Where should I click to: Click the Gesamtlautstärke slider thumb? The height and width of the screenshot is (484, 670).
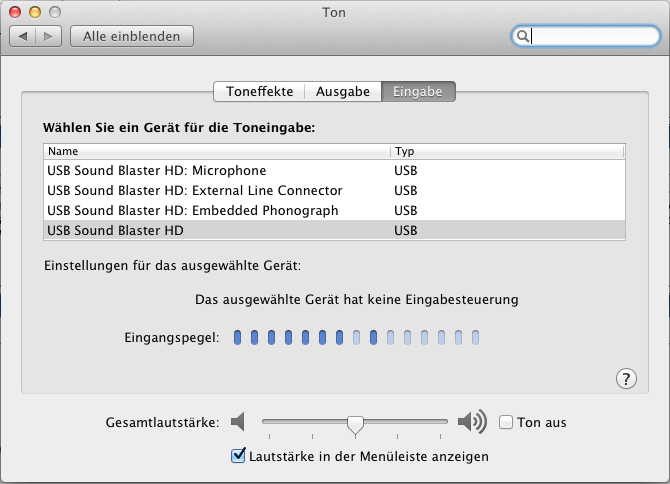pyautogui.click(x=355, y=426)
